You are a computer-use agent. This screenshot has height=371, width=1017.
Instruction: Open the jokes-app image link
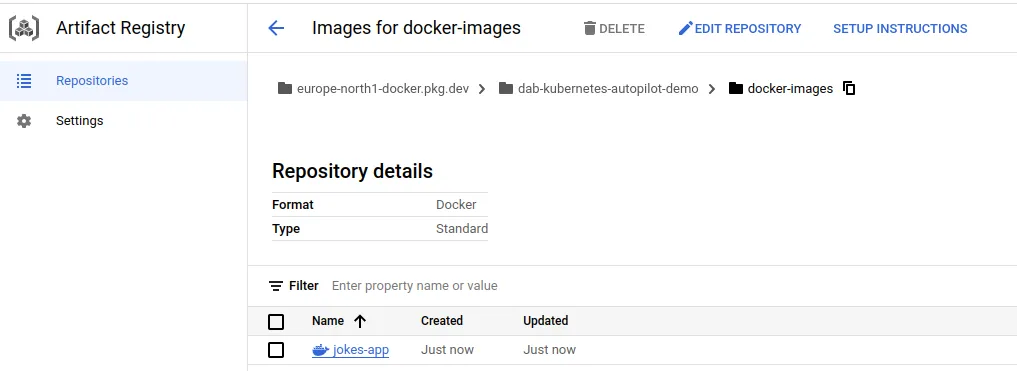pos(361,350)
